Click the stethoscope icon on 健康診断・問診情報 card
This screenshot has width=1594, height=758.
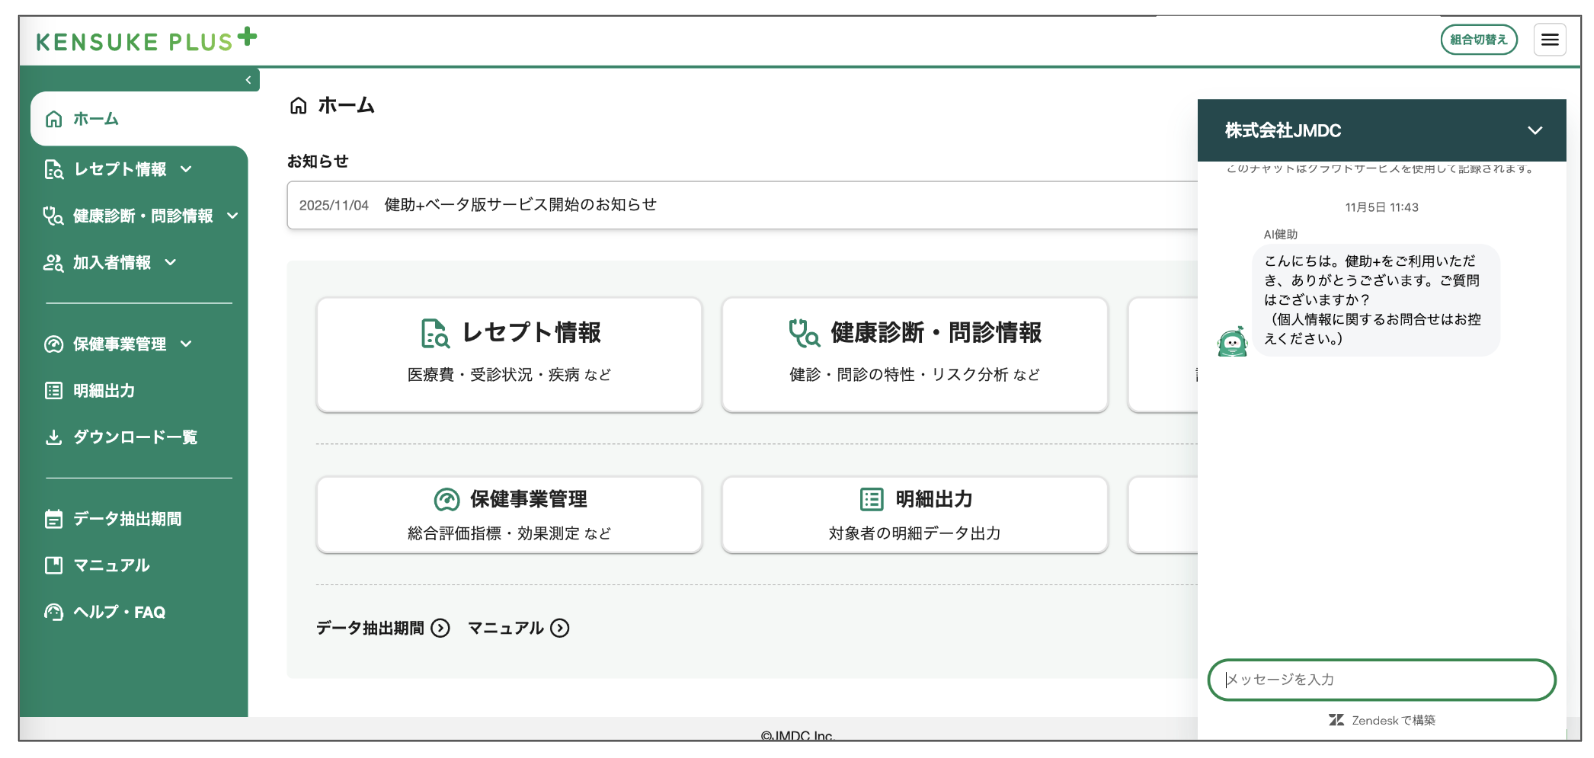(804, 332)
